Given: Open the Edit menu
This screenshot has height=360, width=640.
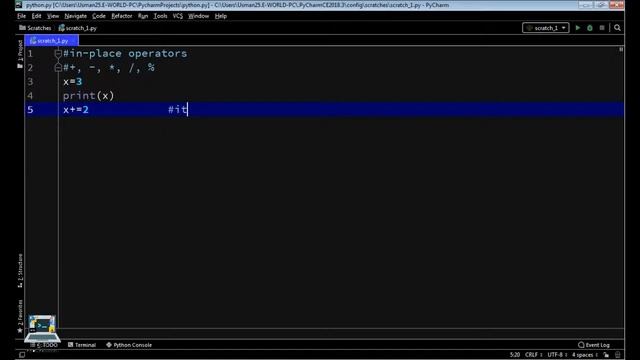Looking at the screenshot, I should point(36,16).
